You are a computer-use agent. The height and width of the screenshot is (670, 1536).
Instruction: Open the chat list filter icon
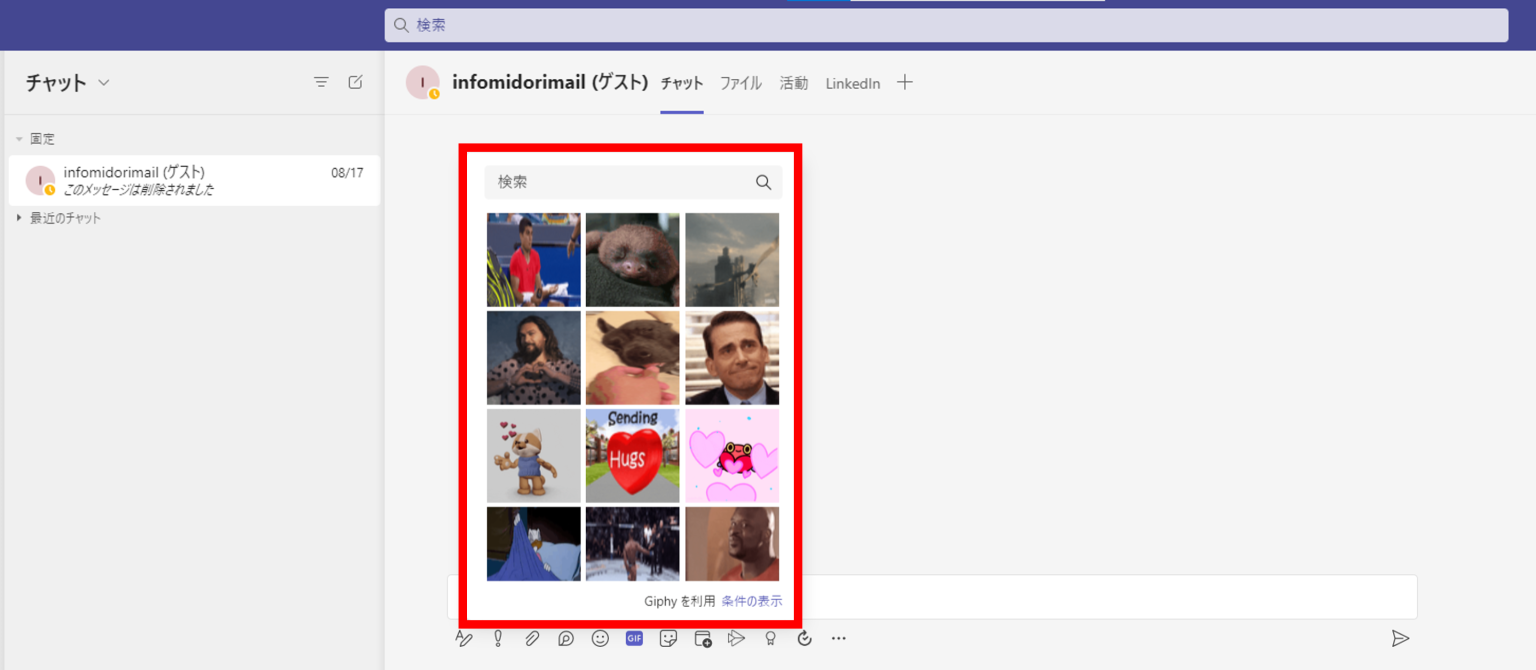click(321, 82)
